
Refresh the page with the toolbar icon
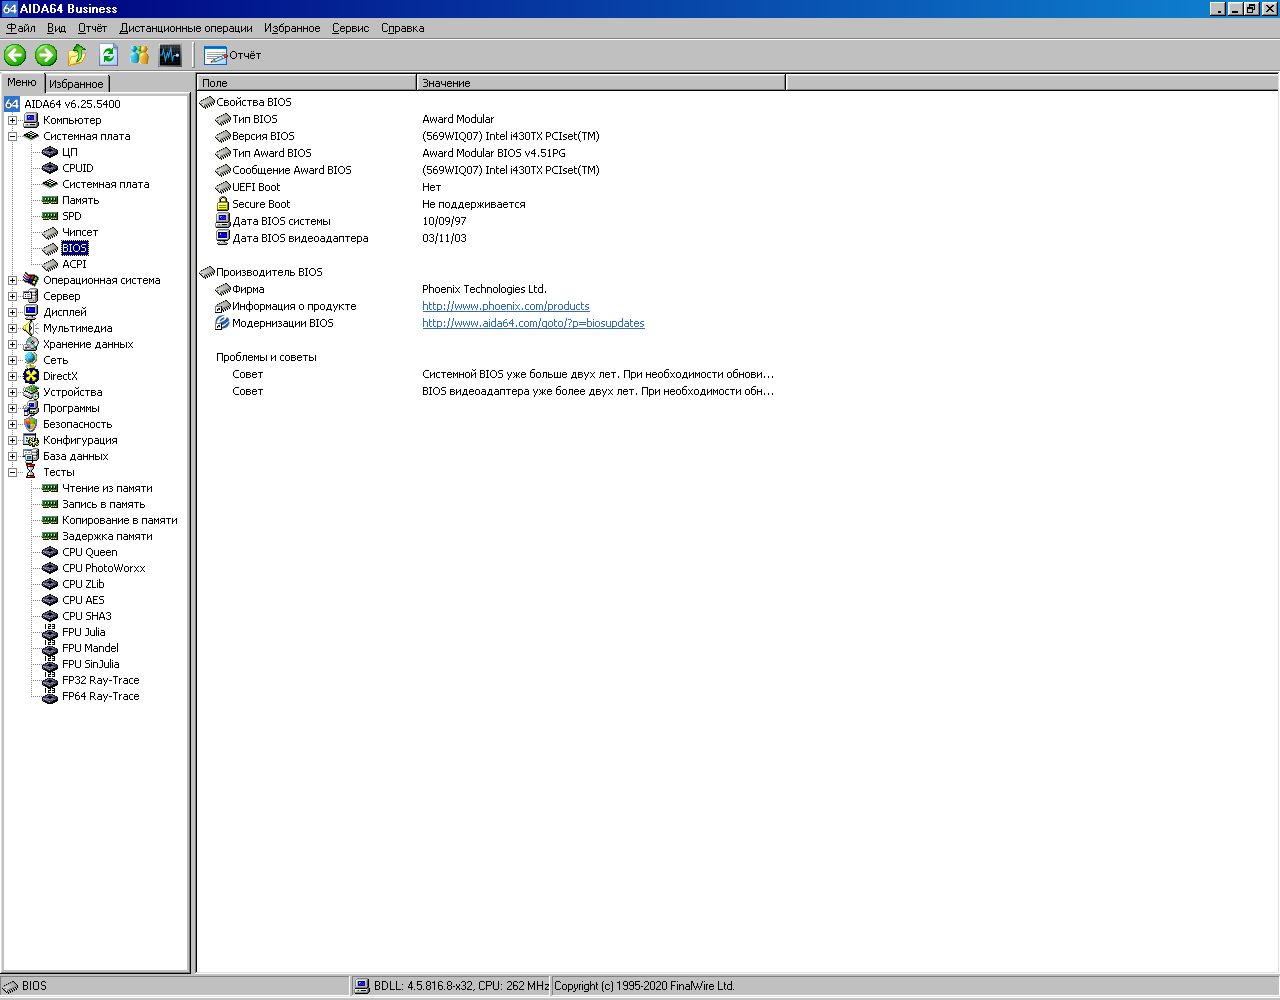click(x=108, y=55)
